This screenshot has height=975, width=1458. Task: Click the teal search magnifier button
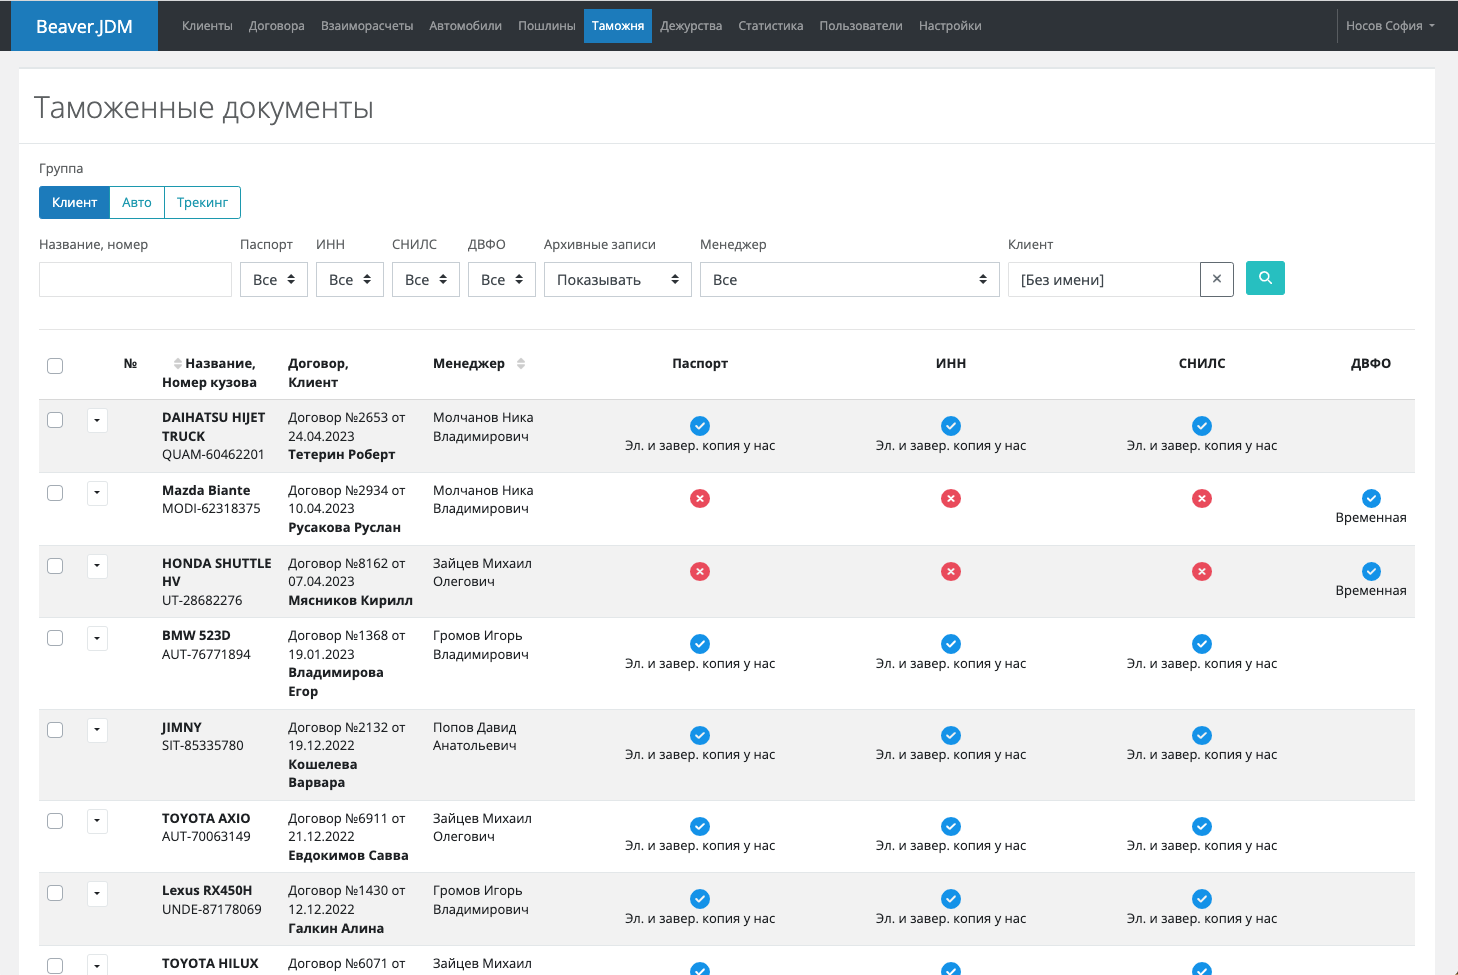coord(1264,278)
